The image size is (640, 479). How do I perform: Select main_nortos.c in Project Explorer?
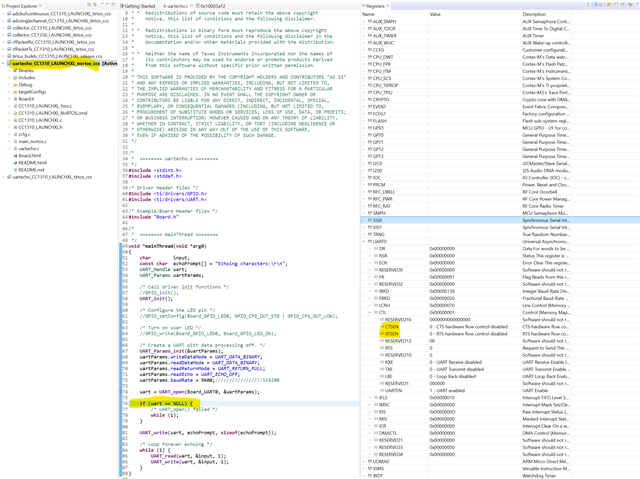tap(32, 142)
